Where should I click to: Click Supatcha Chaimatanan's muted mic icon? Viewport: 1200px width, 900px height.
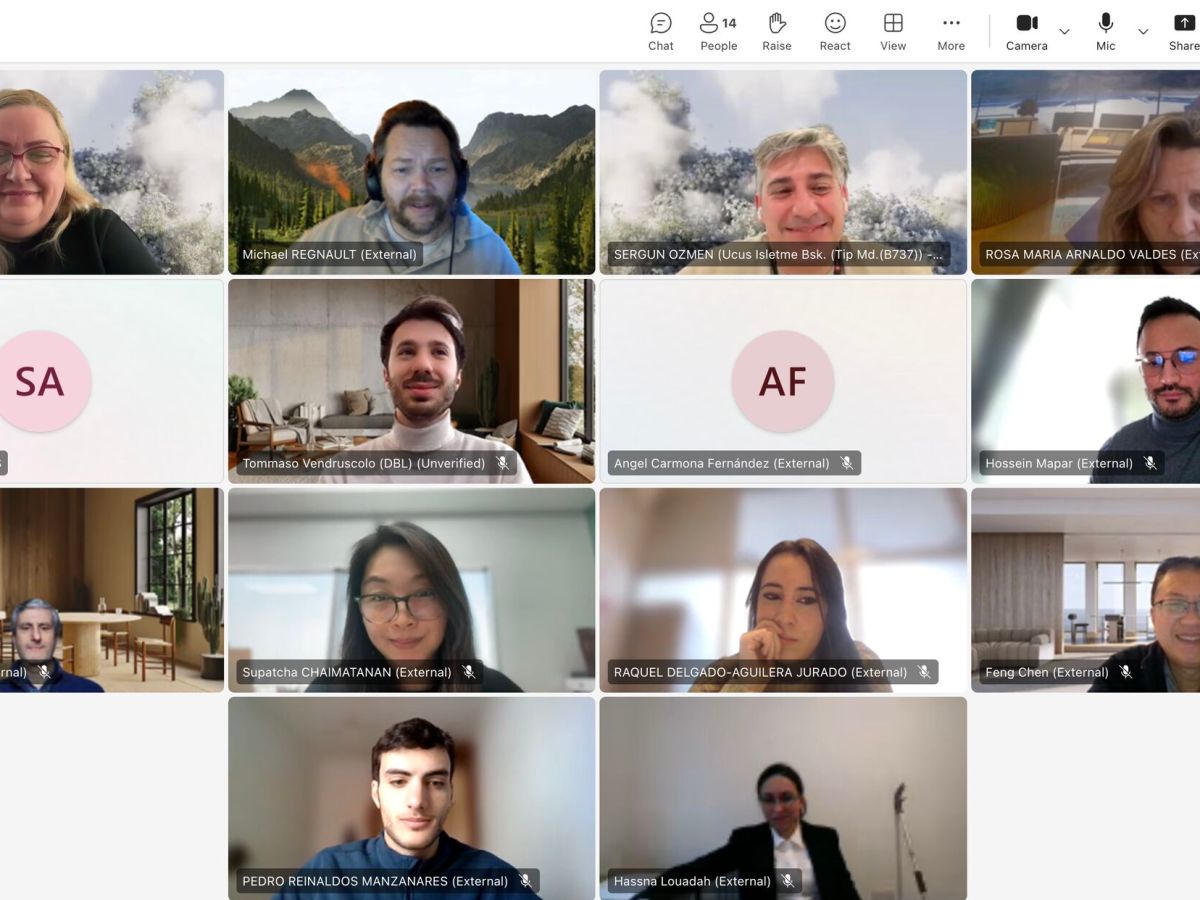[x=469, y=672]
